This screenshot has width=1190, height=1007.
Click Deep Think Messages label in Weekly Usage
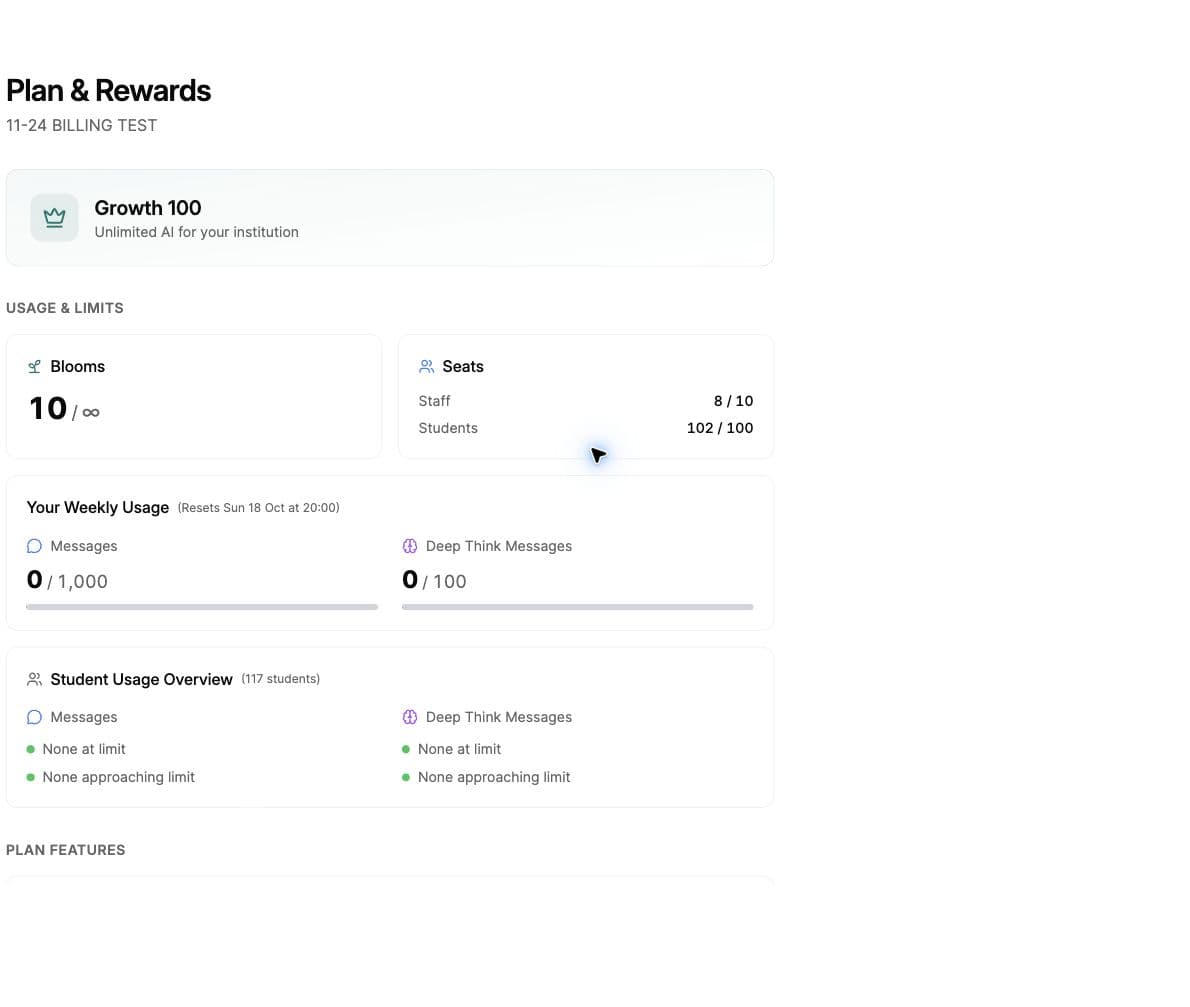[499, 546]
